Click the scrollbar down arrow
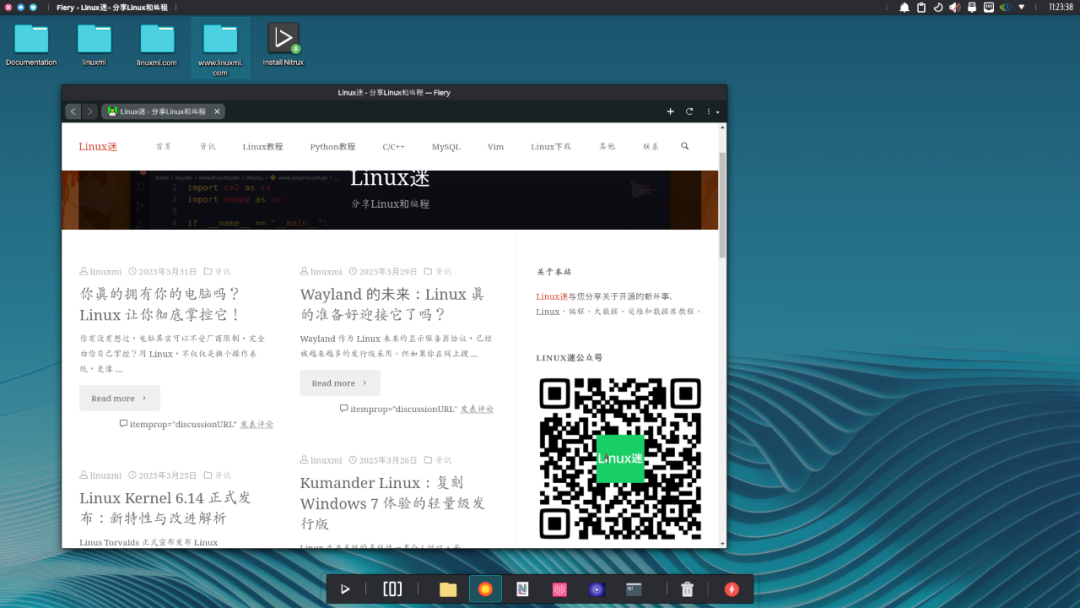Image resolution: width=1080 pixels, height=608 pixels. click(723, 544)
